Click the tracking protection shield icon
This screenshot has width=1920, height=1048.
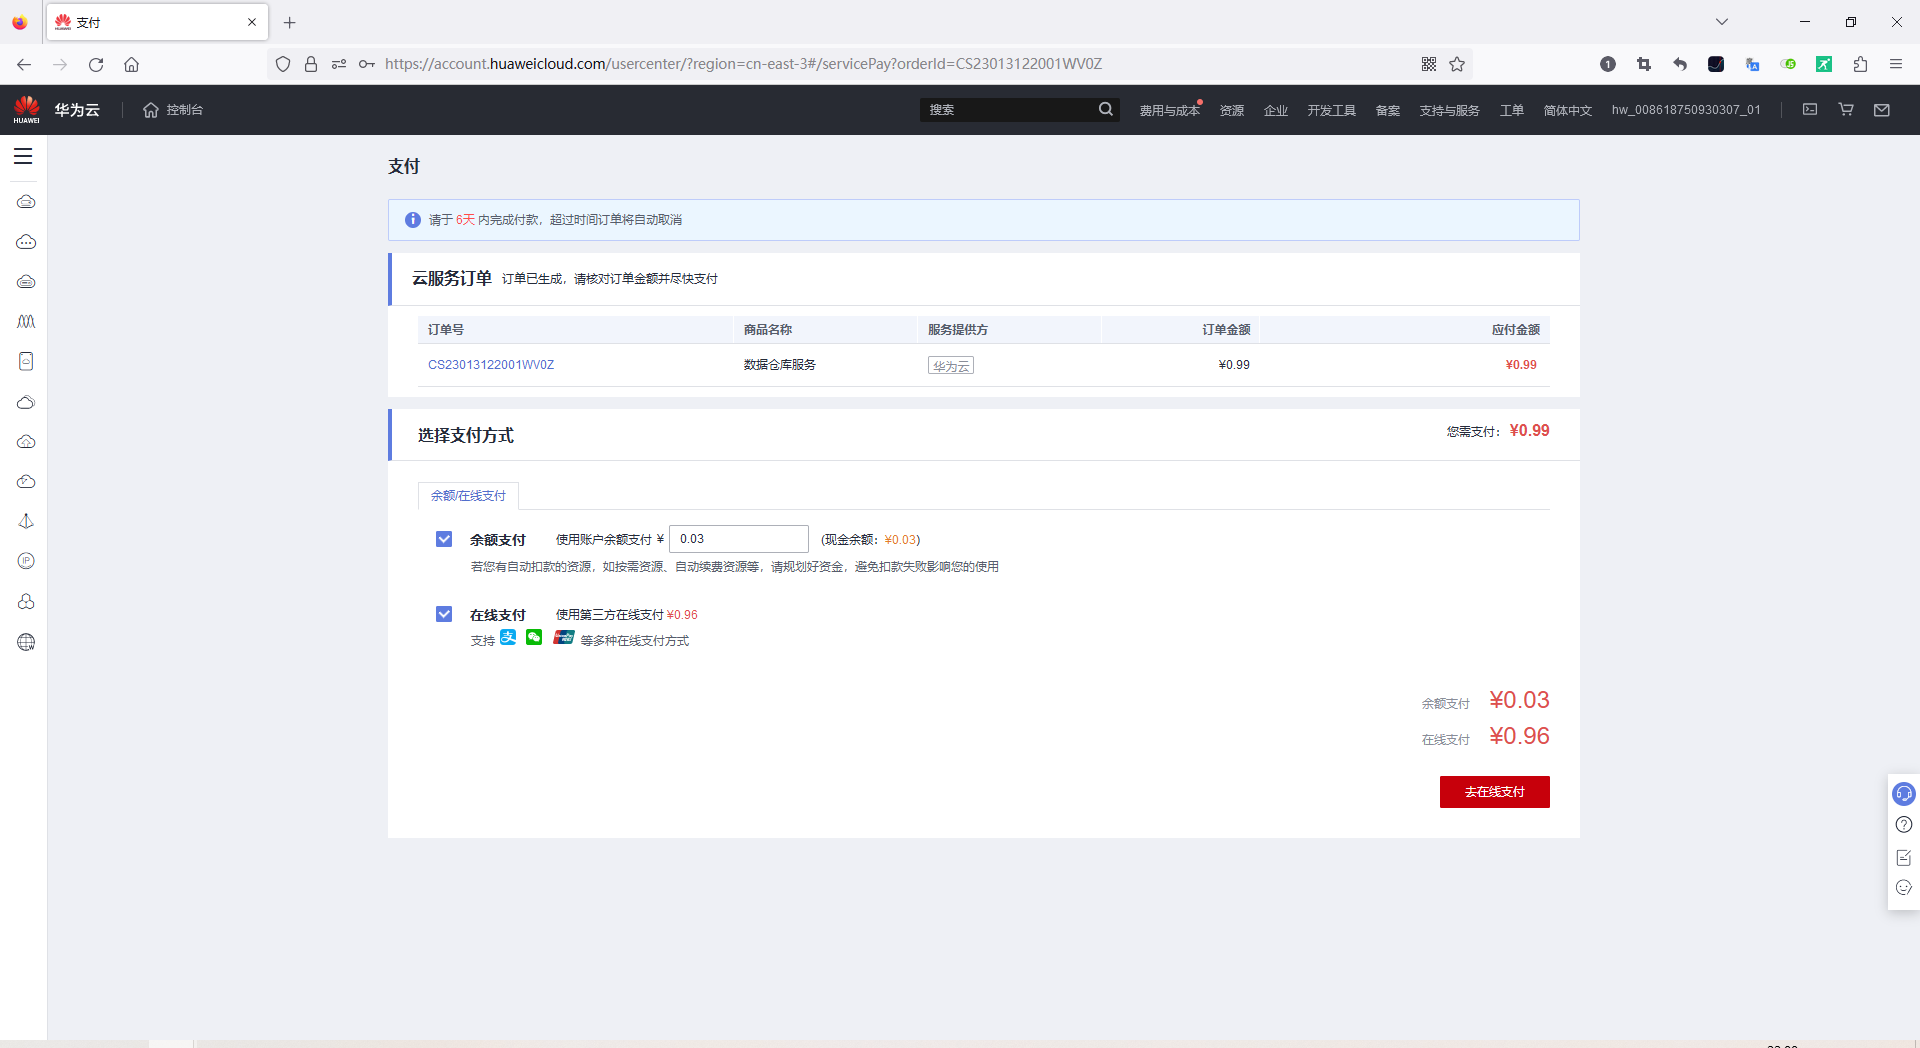tap(283, 64)
